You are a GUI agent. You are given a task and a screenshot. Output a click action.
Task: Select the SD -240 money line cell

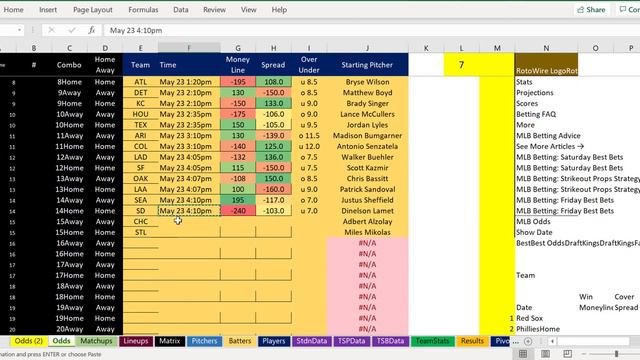[238, 211]
